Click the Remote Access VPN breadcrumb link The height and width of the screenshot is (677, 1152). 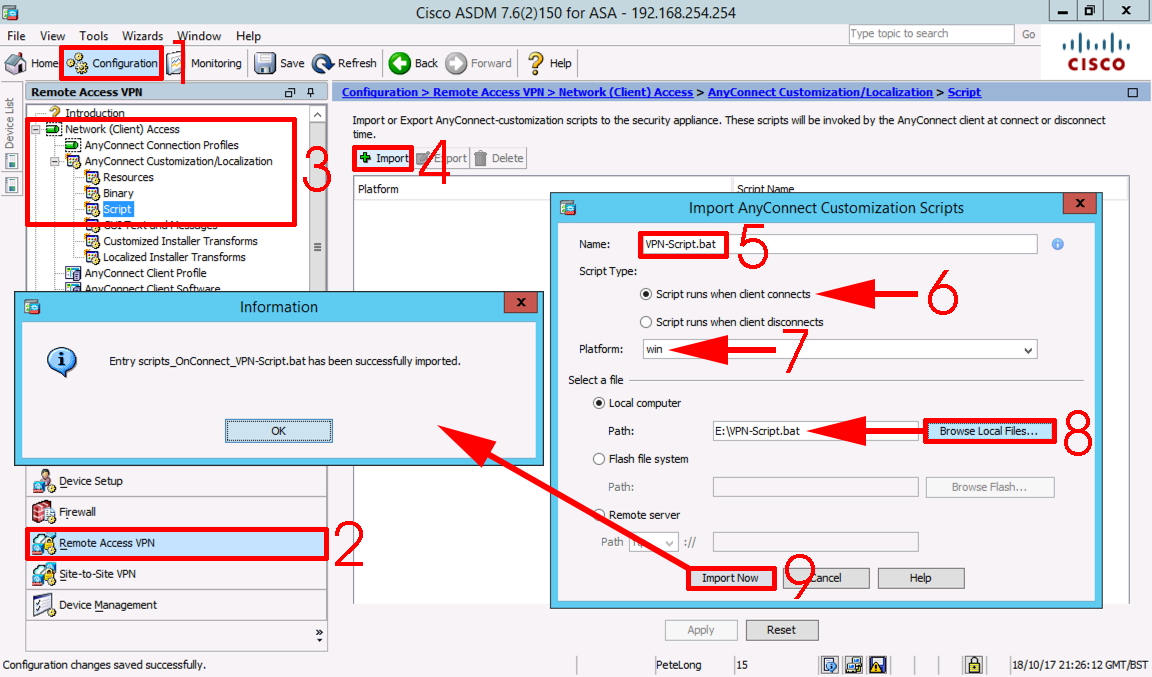(489, 93)
